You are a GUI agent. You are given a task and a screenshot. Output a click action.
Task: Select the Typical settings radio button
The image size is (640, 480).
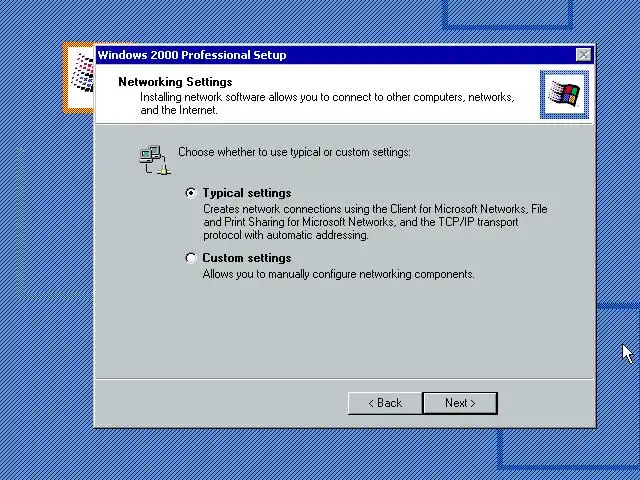tap(191, 193)
